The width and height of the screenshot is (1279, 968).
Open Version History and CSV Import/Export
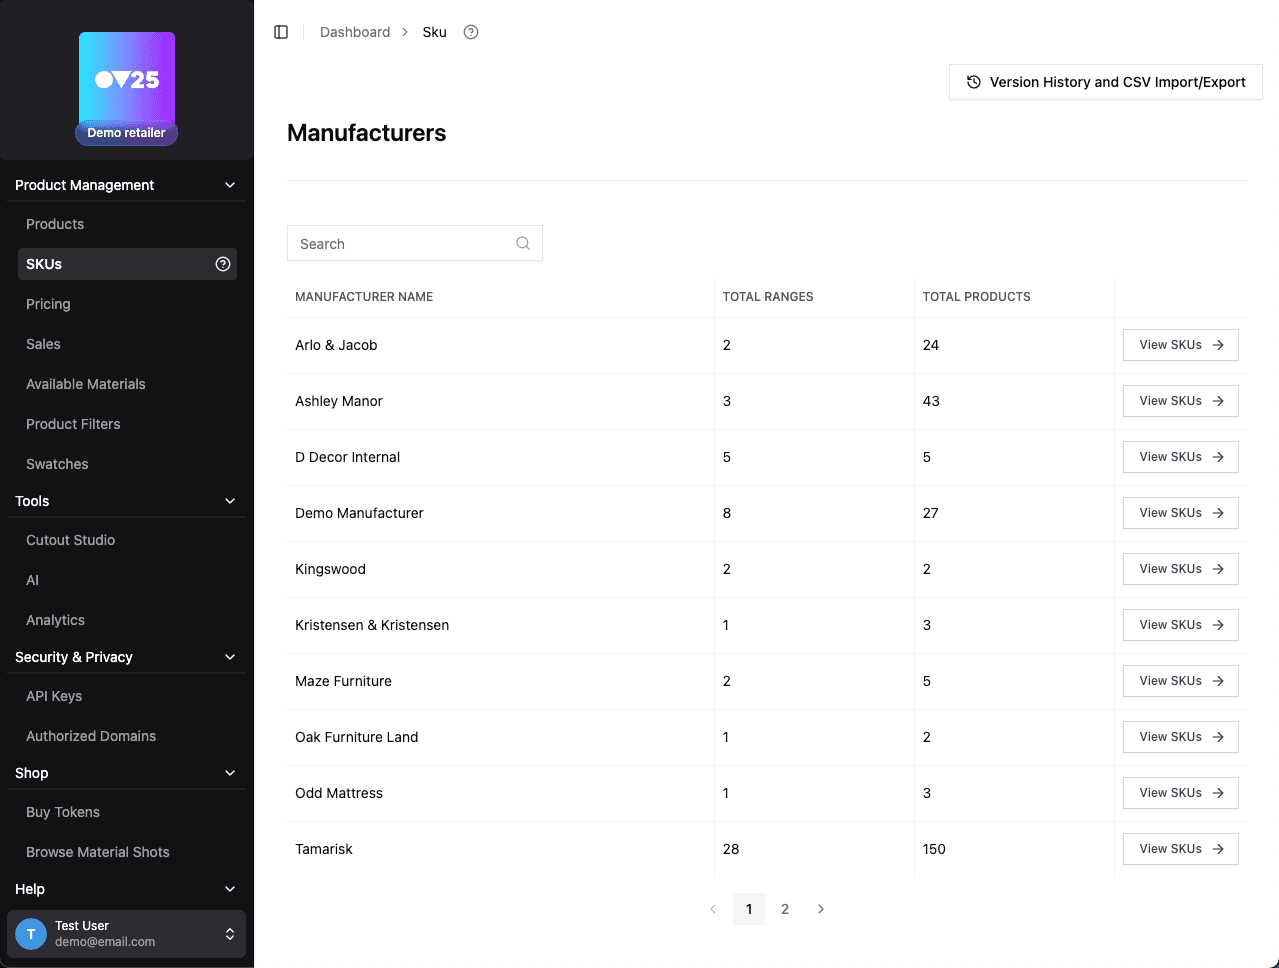1105,82
